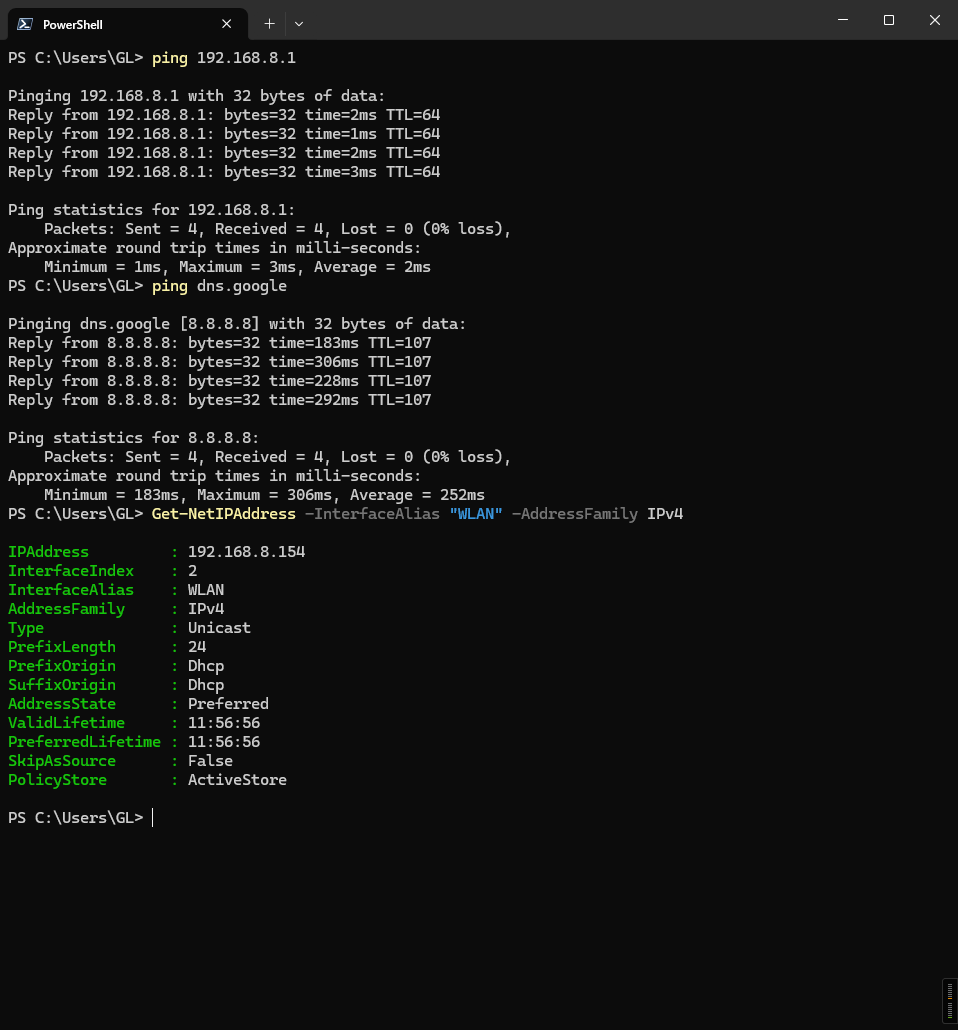Screen dimensions: 958x1030
Task: Click the activity meter widget in bottom-right corner
Action: pos(949,1001)
